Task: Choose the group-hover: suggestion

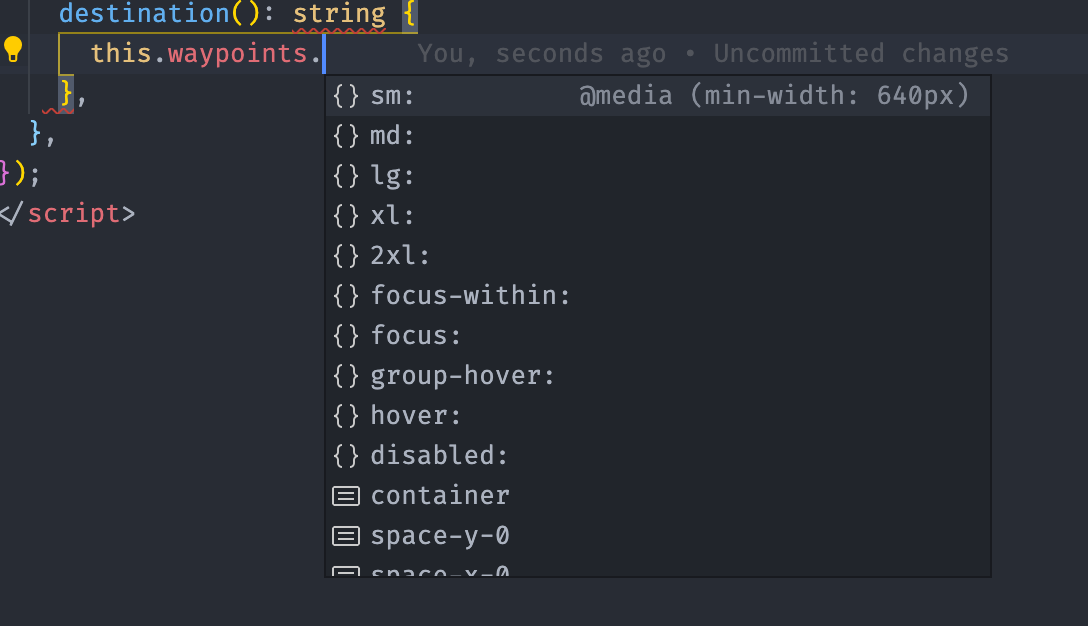Action: (x=658, y=376)
